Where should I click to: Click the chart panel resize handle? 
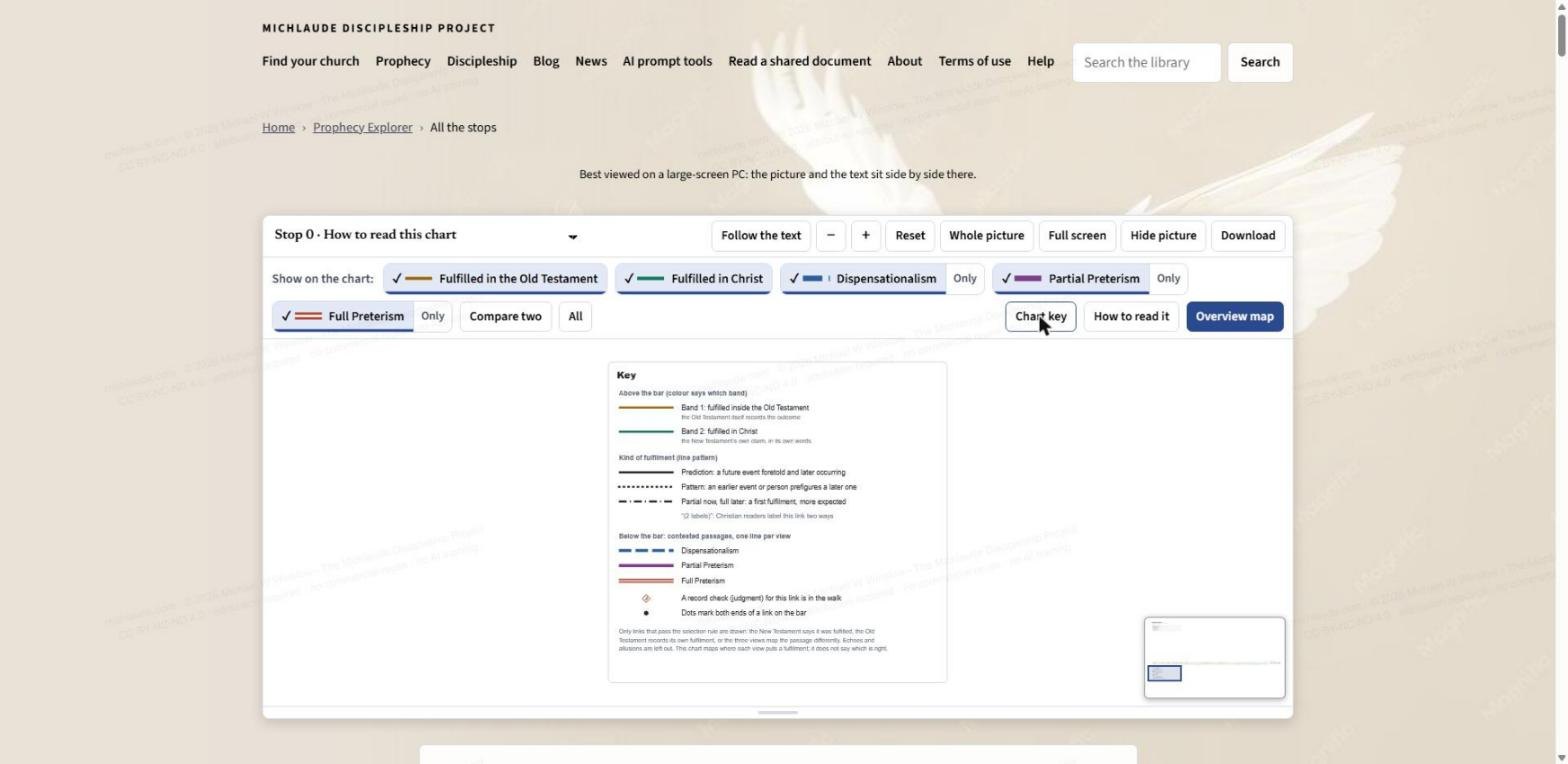[x=778, y=712]
